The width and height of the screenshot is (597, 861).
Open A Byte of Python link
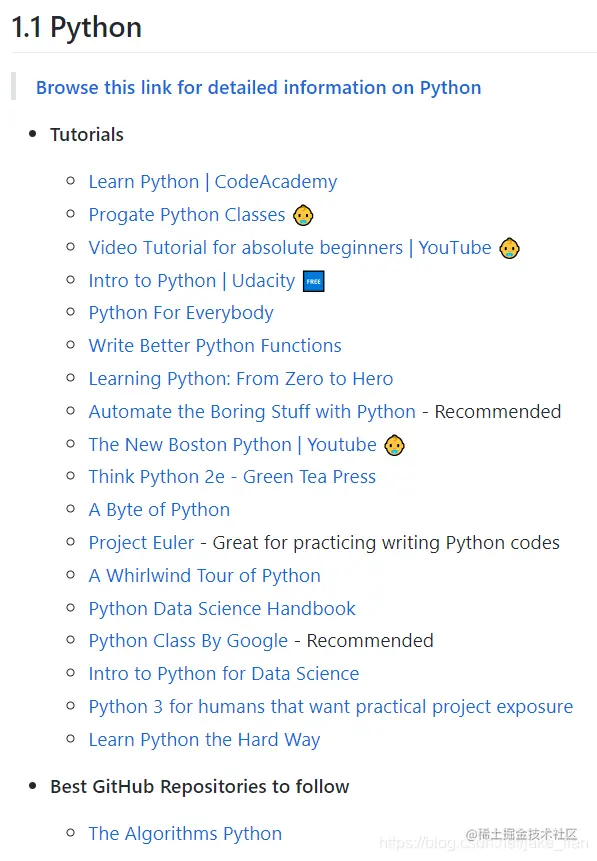pyautogui.click(x=159, y=510)
